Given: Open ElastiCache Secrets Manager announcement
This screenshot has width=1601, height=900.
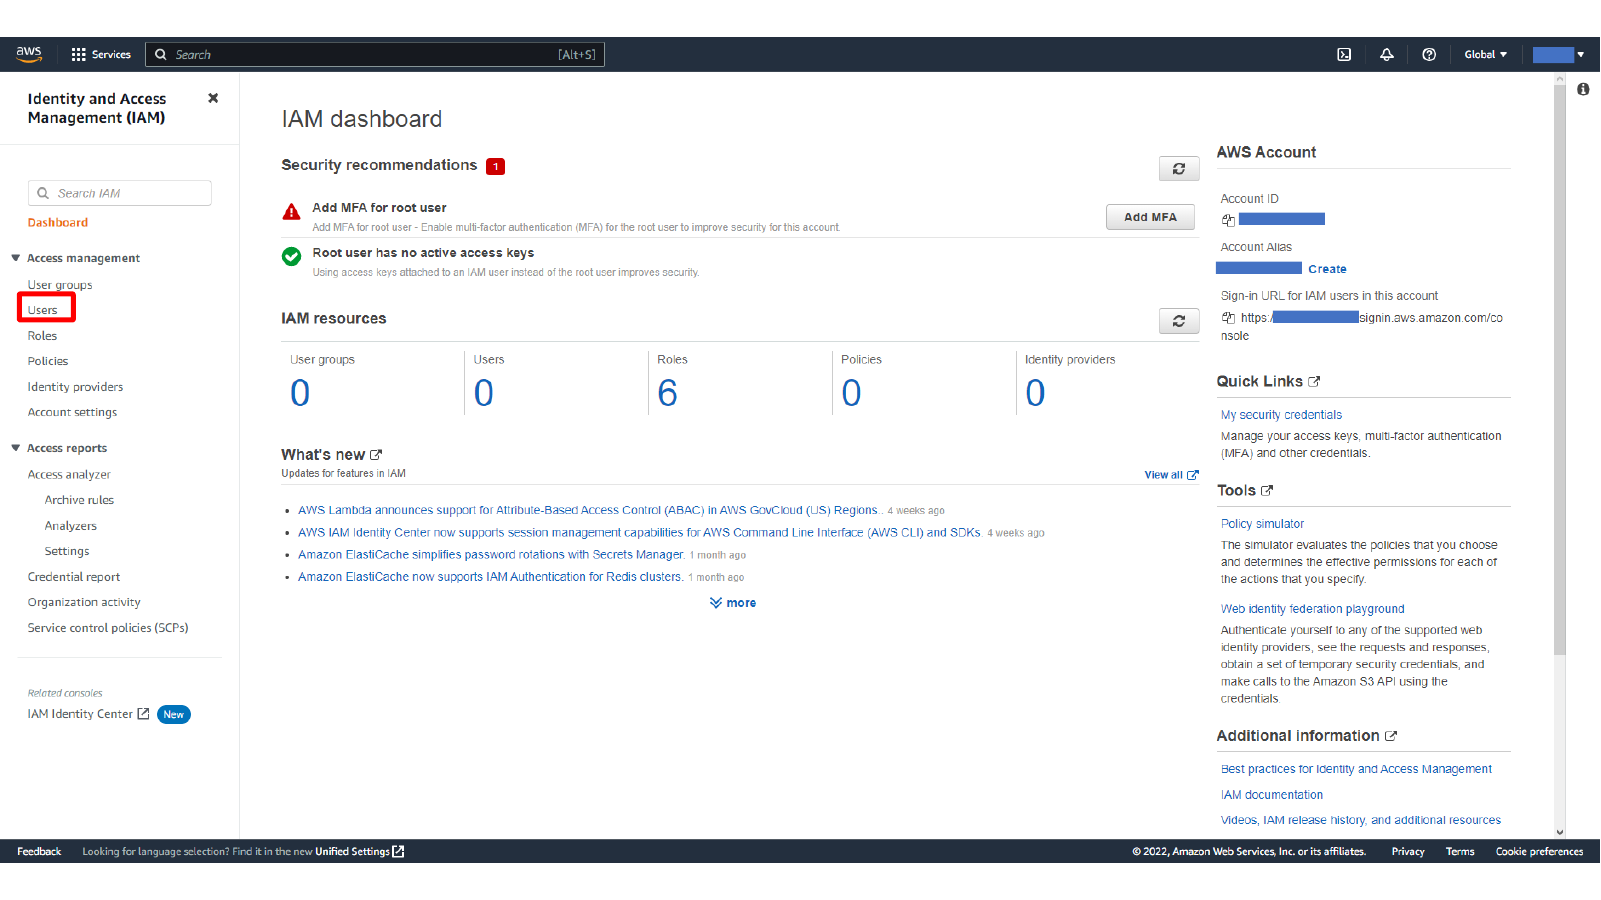Looking at the screenshot, I should (491, 555).
